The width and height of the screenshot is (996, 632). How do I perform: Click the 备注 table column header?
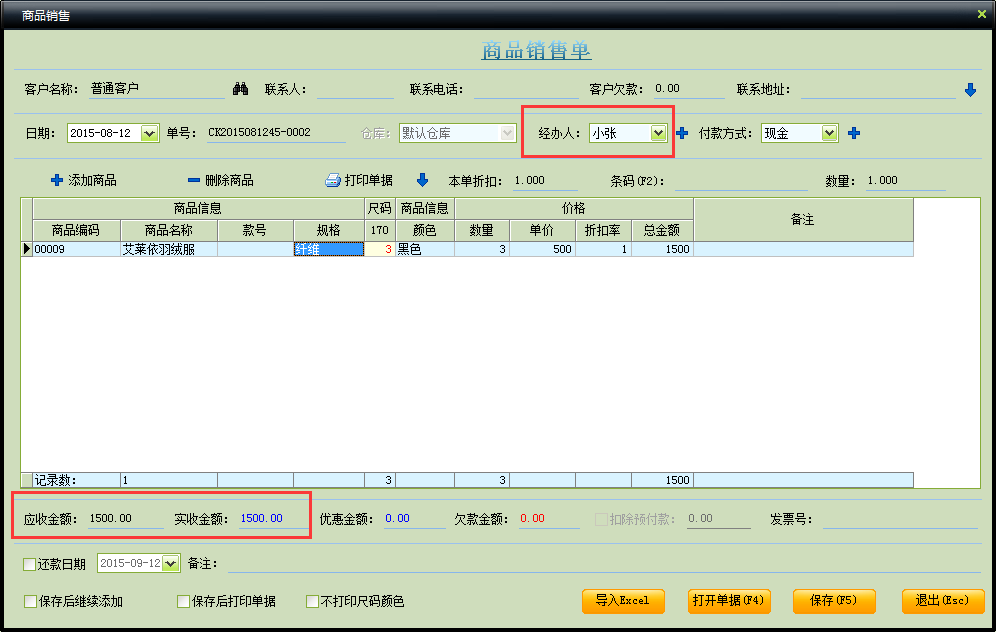point(803,219)
